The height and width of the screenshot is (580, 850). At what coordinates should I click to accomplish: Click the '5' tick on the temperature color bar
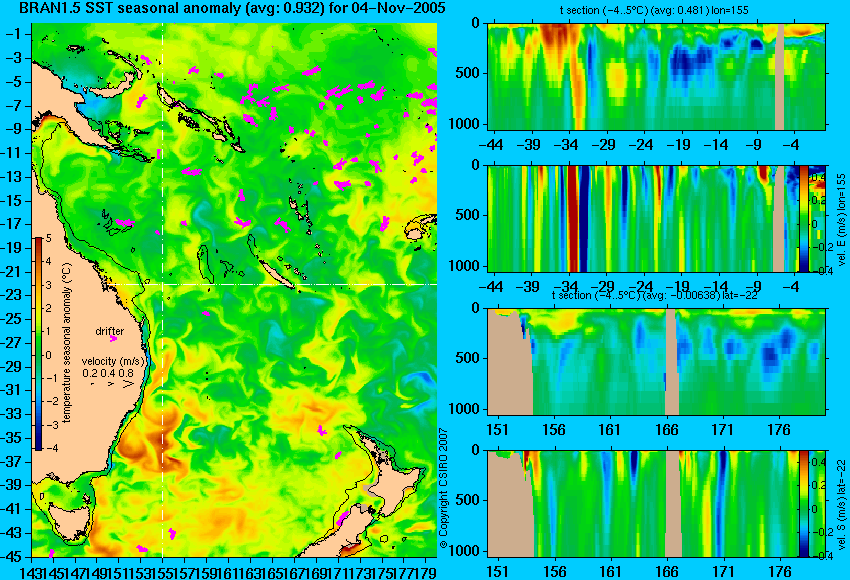[48, 238]
